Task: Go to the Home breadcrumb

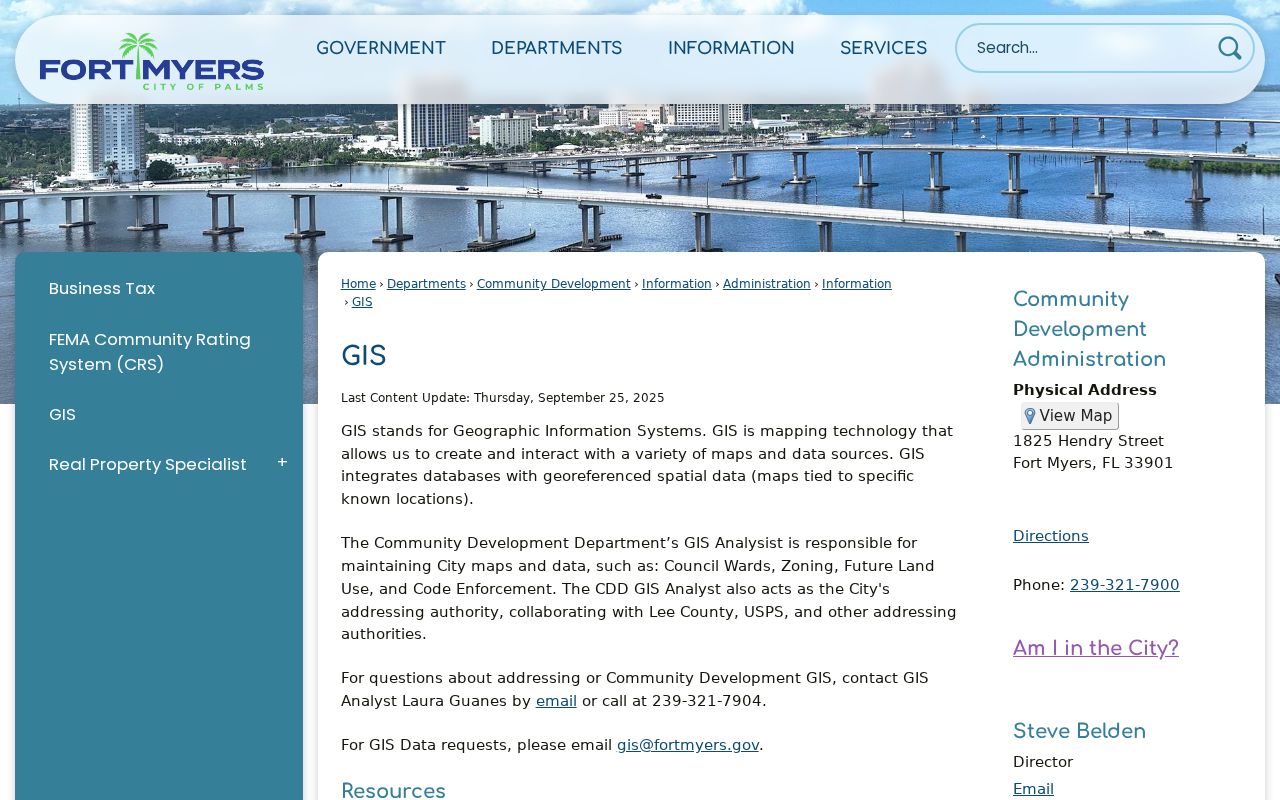Action: tap(358, 284)
